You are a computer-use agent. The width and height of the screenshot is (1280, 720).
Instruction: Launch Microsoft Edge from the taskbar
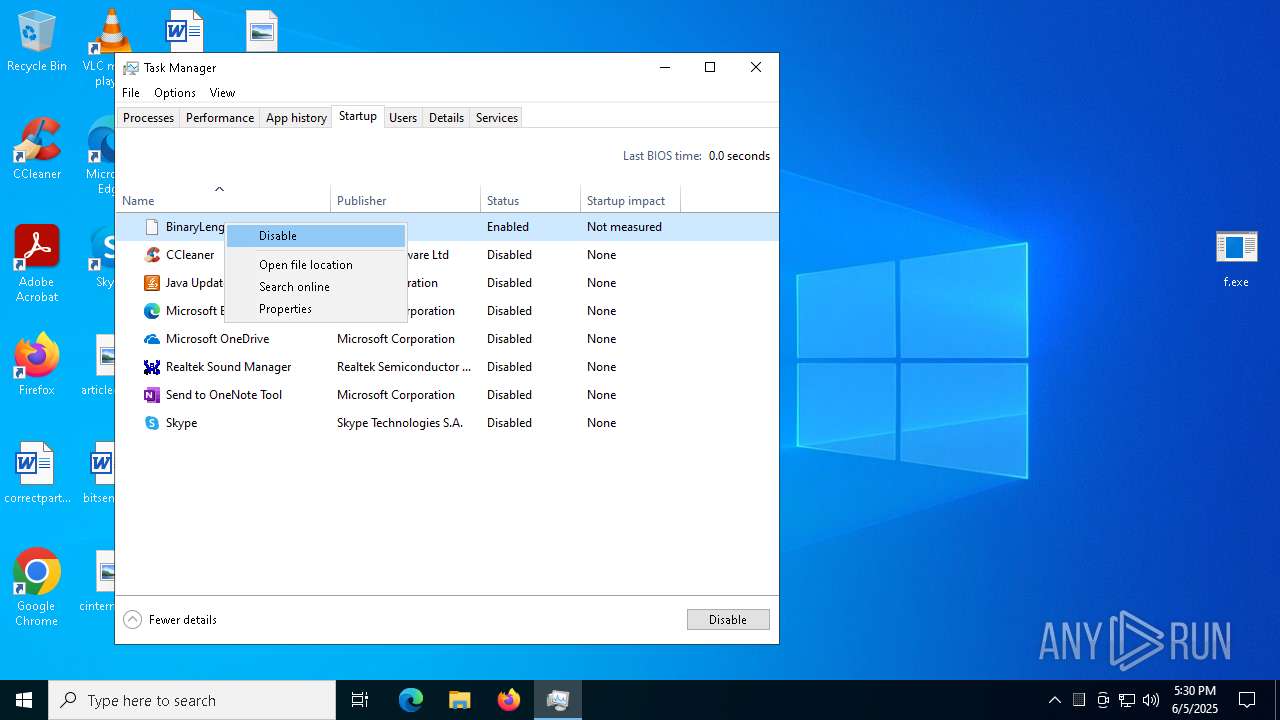[x=411, y=700]
